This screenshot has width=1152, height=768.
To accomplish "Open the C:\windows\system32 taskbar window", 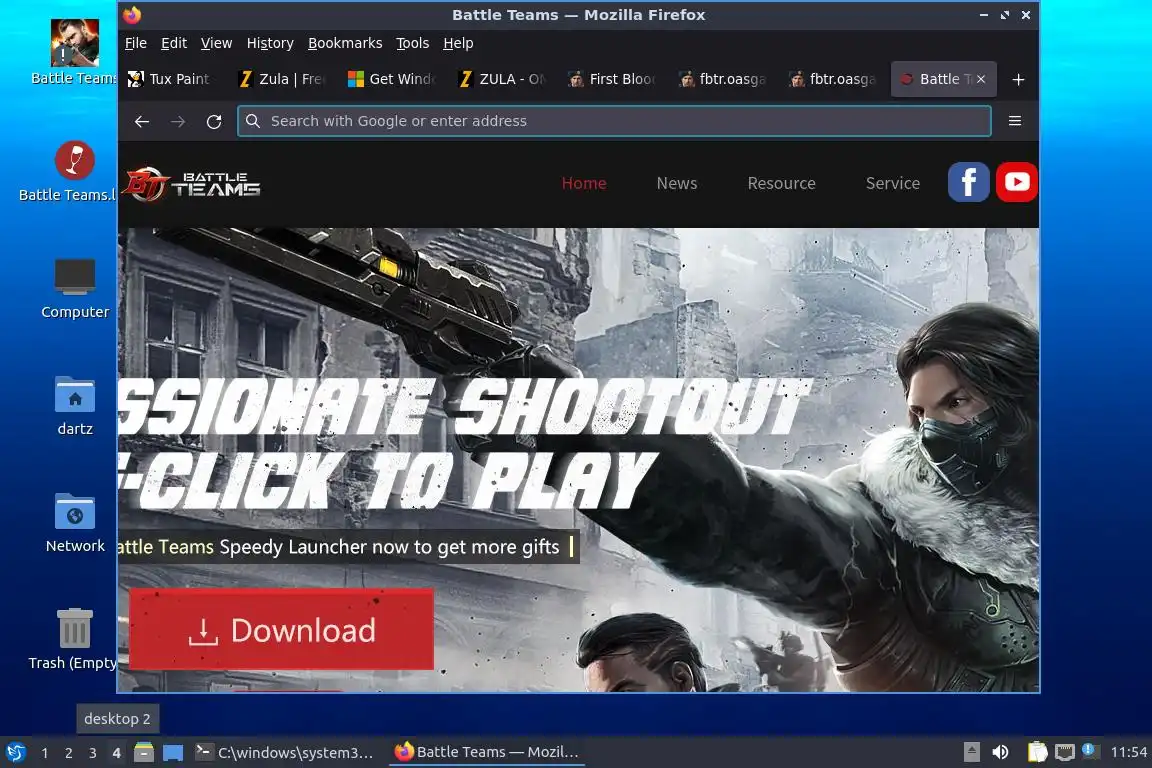I will coord(286,752).
